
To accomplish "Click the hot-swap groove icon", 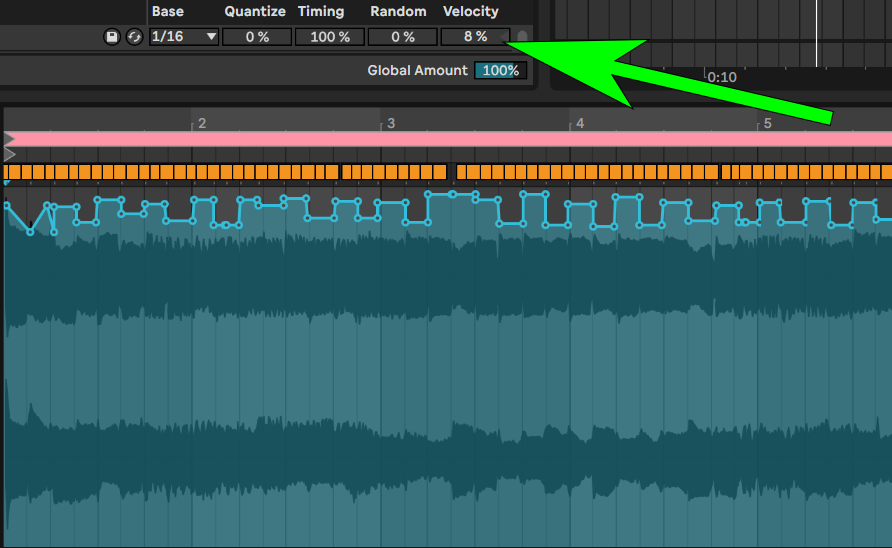I will click(134, 37).
